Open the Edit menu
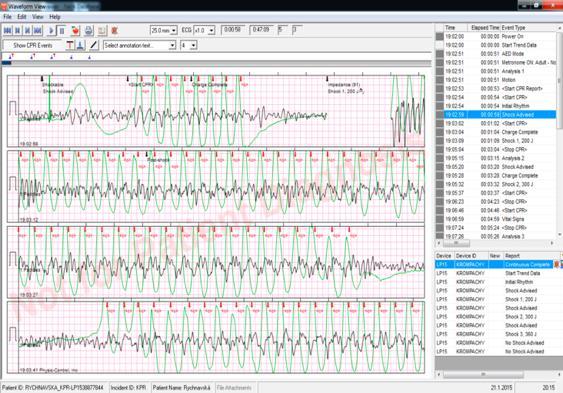This screenshot has height=393, width=563. [22, 17]
